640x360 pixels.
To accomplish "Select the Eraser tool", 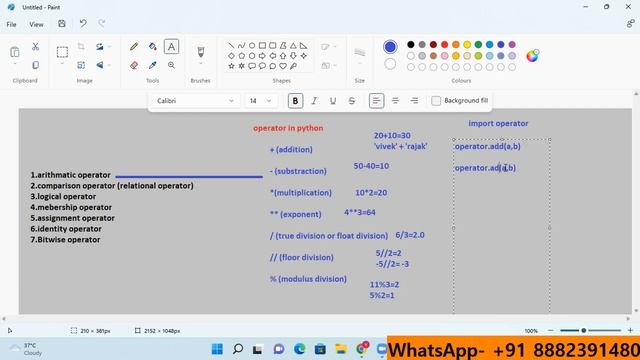I will tap(134, 65).
